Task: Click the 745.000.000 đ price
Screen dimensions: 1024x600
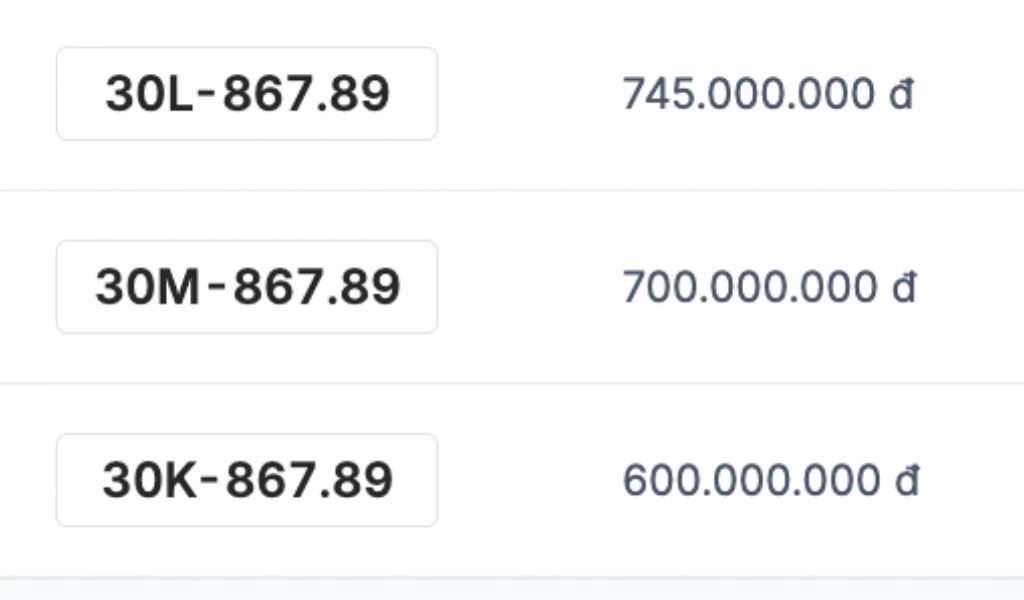Action: 768,93
